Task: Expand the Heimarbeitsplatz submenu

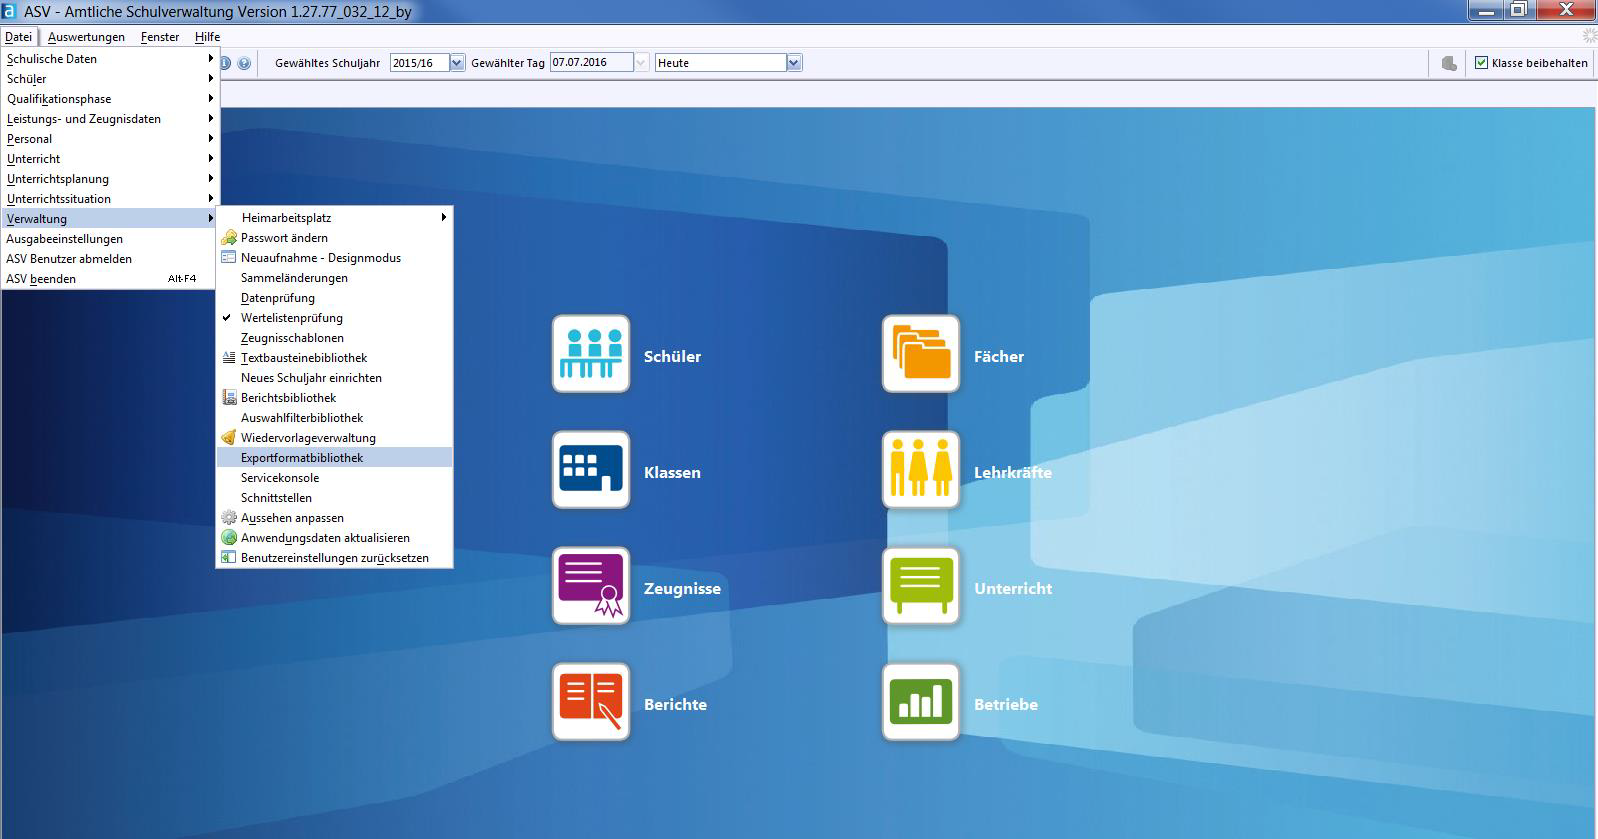Action: pyautogui.click(x=334, y=218)
